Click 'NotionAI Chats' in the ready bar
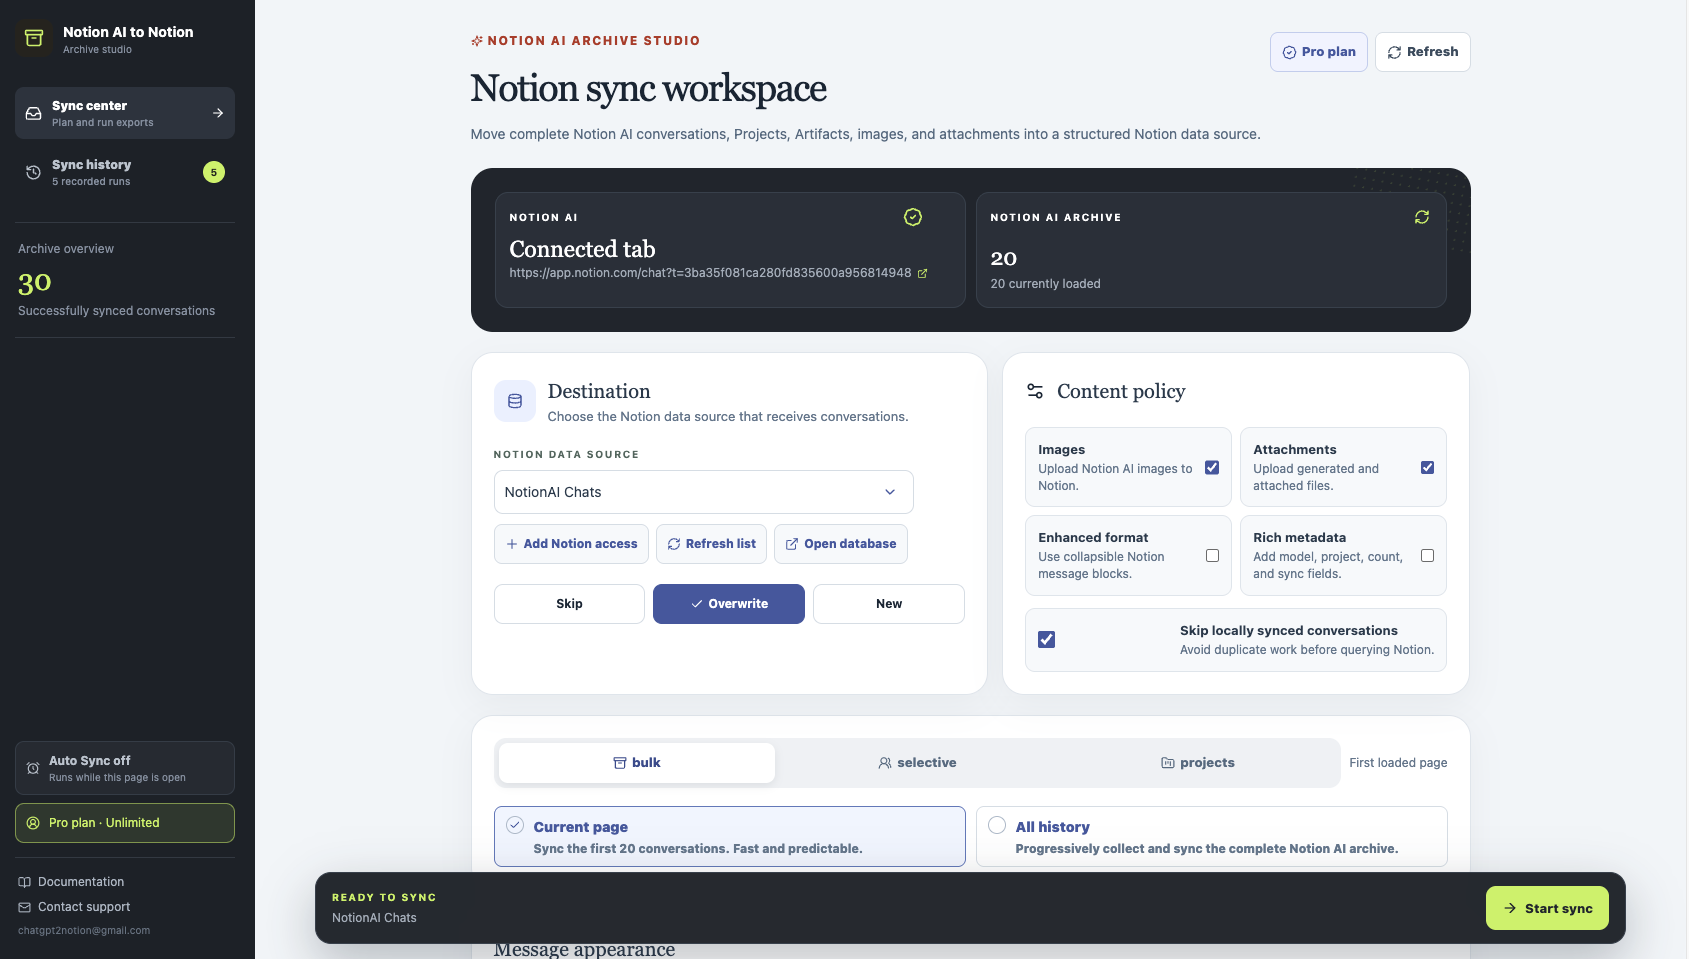The image size is (1689, 959). [374, 918]
